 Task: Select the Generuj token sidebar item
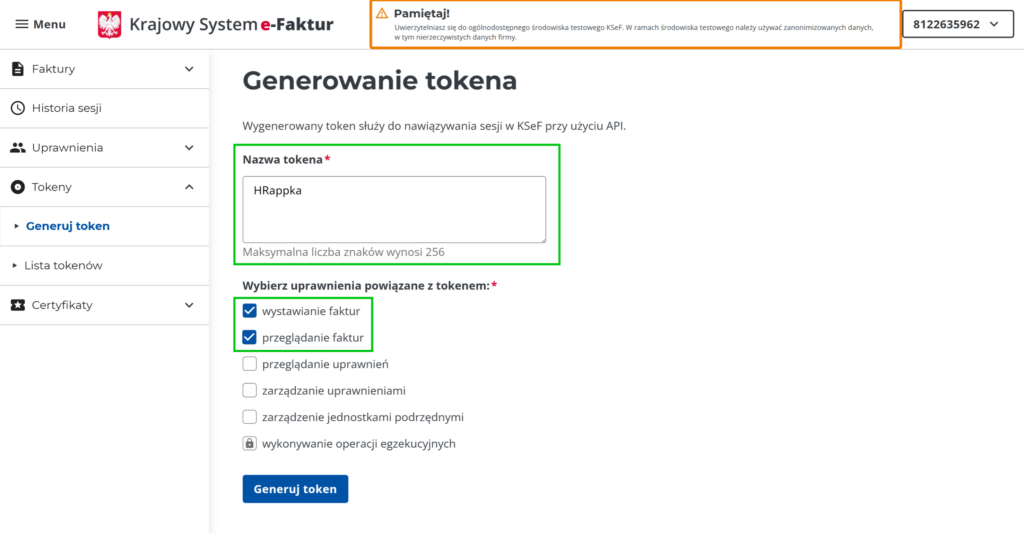[68, 226]
